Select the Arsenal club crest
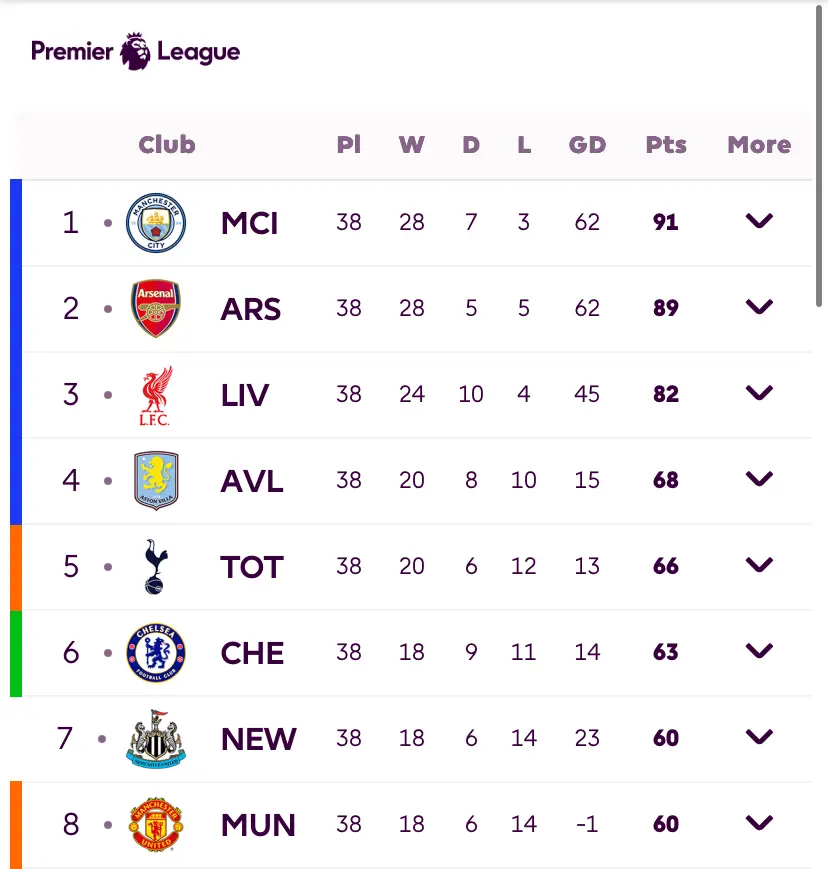The height and width of the screenshot is (869, 828). [156, 308]
